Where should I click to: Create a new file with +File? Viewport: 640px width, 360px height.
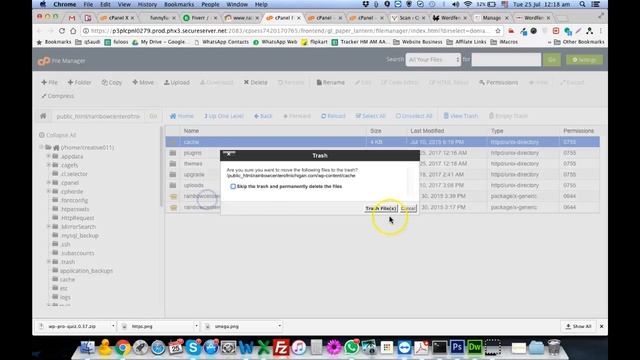coord(49,82)
